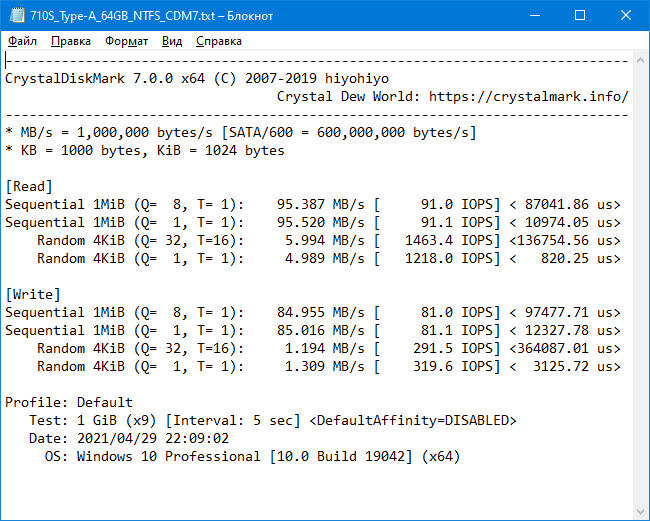Click the 95.520 MB/s read value
Screen dimensions: 650x521
click(321, 223)
